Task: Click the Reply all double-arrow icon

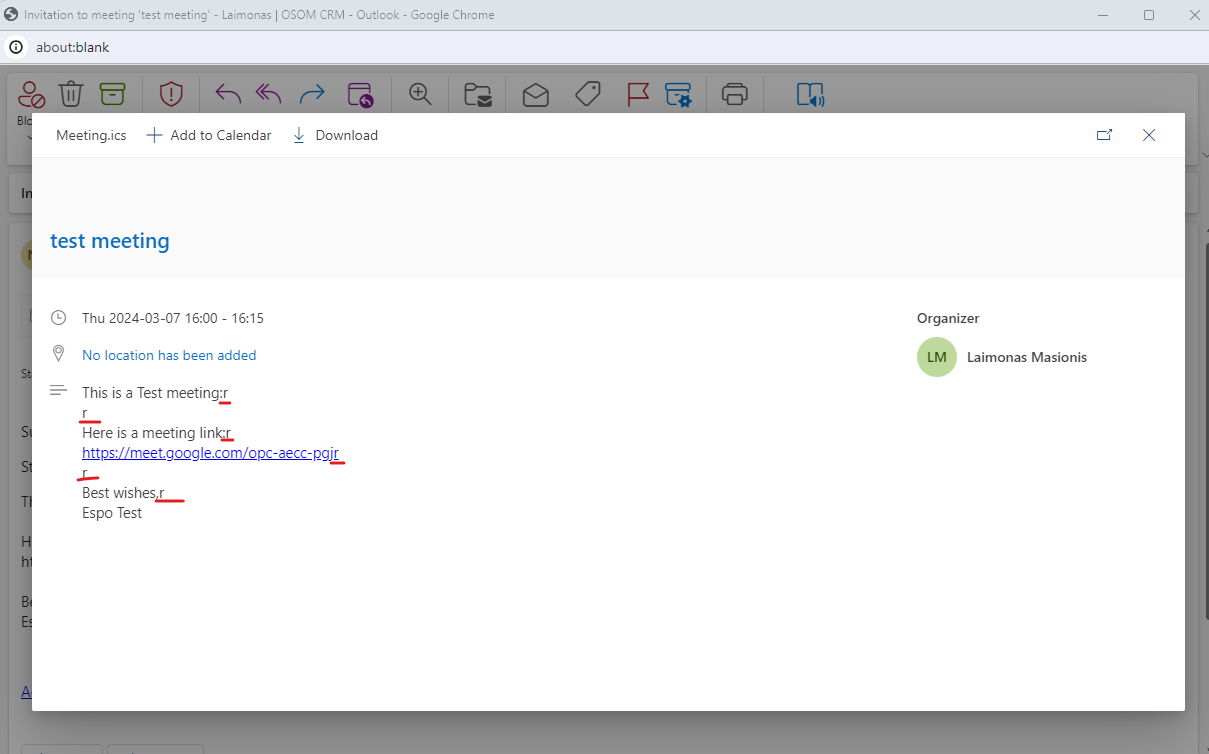Action: tap(269, 94)
